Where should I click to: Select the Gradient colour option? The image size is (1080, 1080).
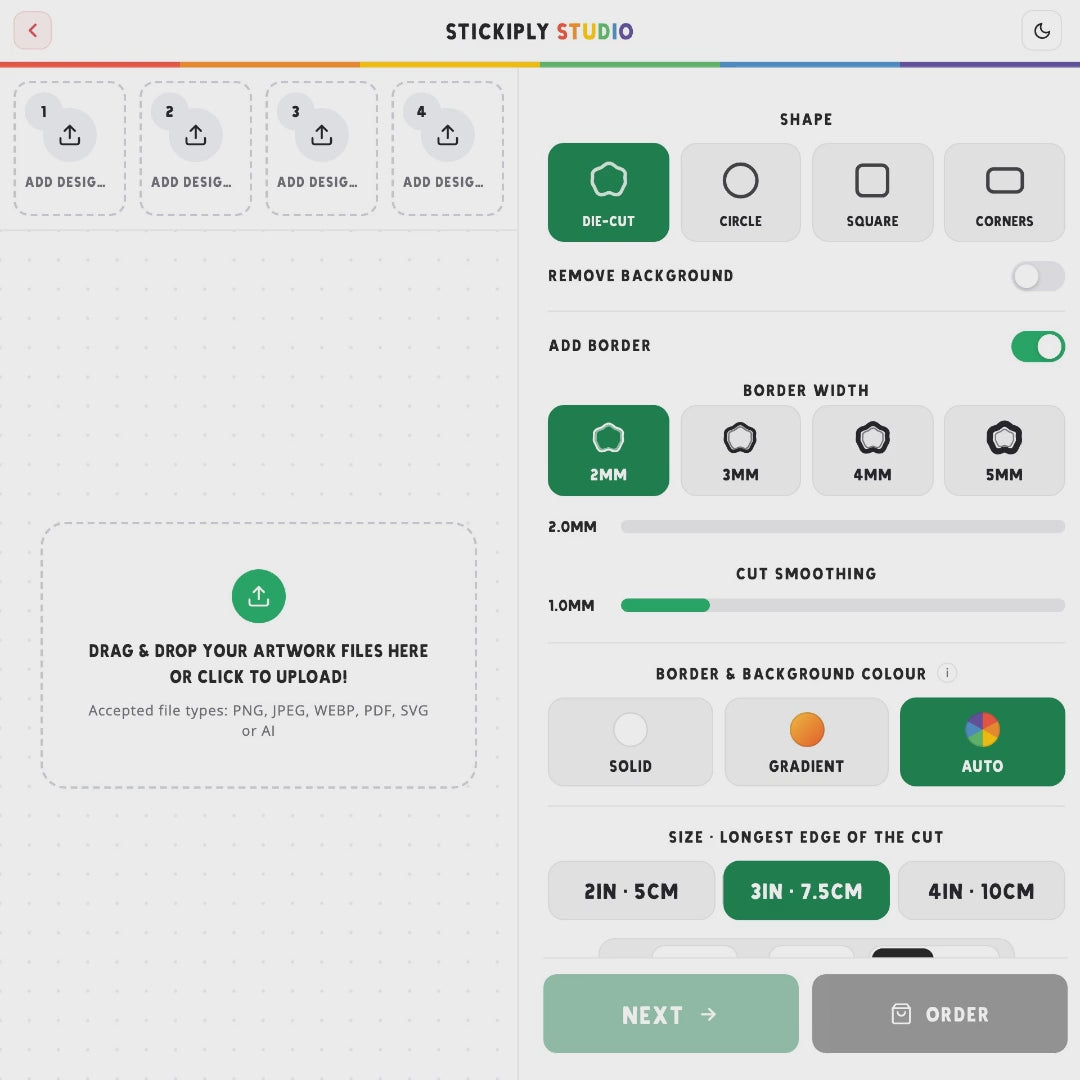pos(807,742)
